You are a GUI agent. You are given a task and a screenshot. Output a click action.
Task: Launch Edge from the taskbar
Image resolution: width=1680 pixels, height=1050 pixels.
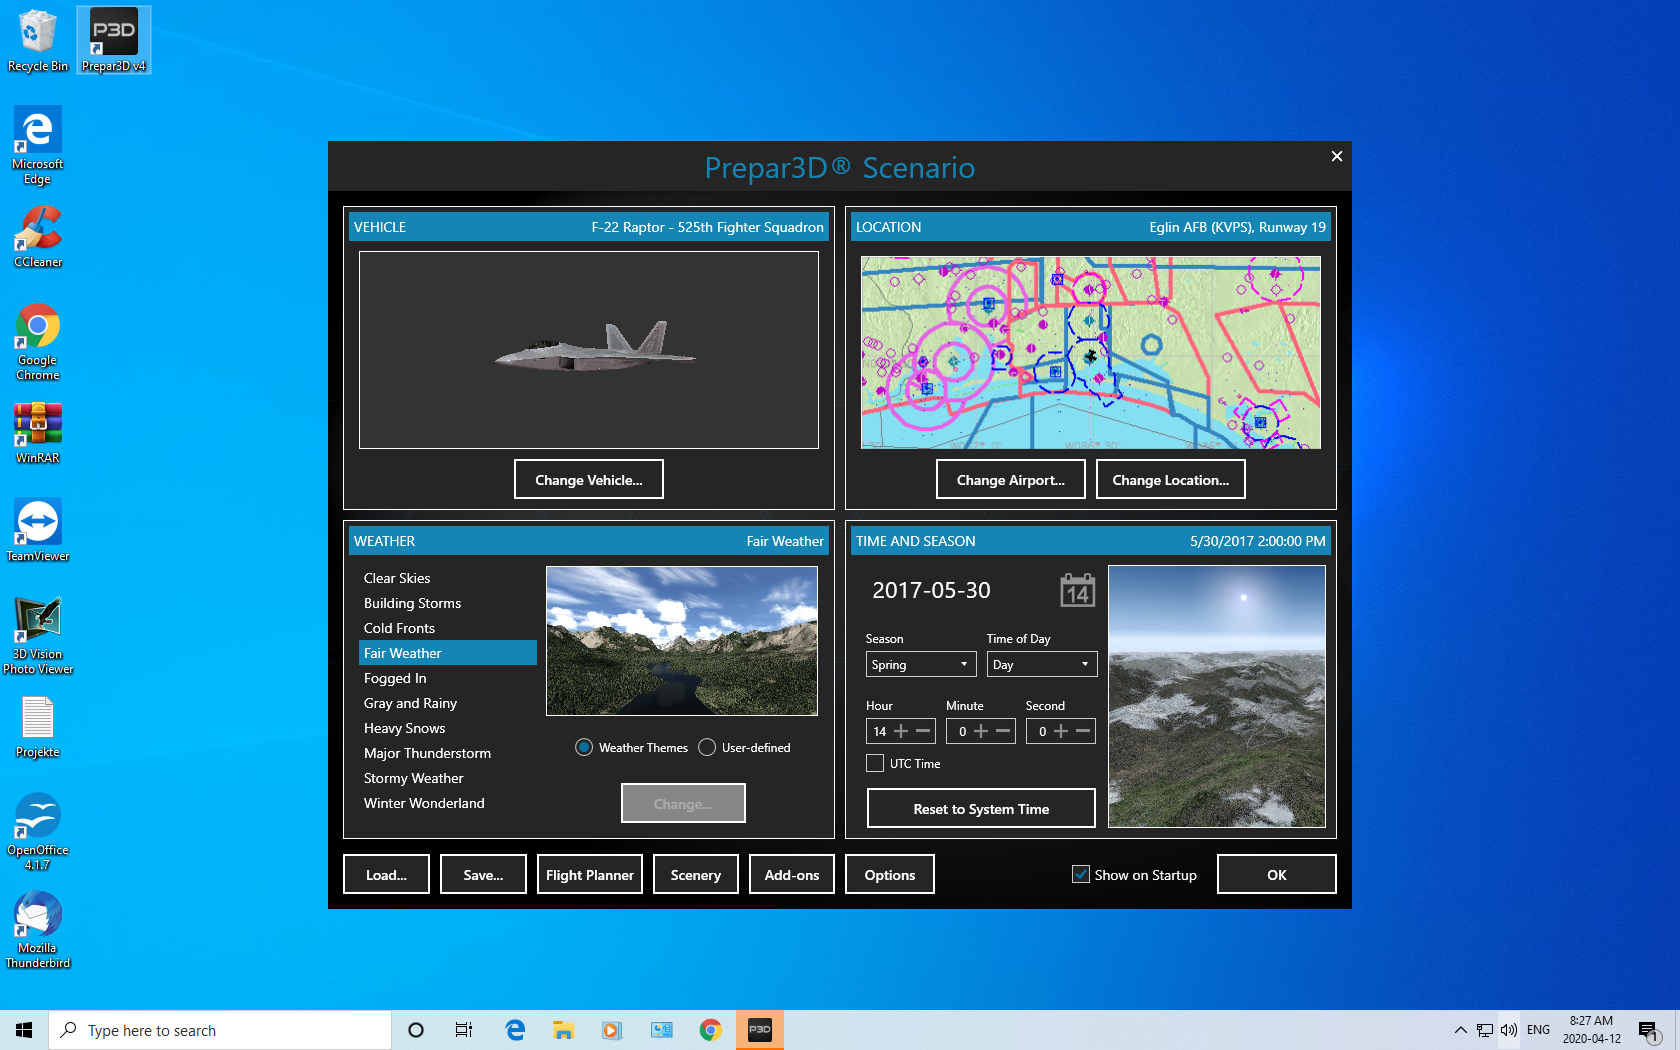click(515, 1030)
